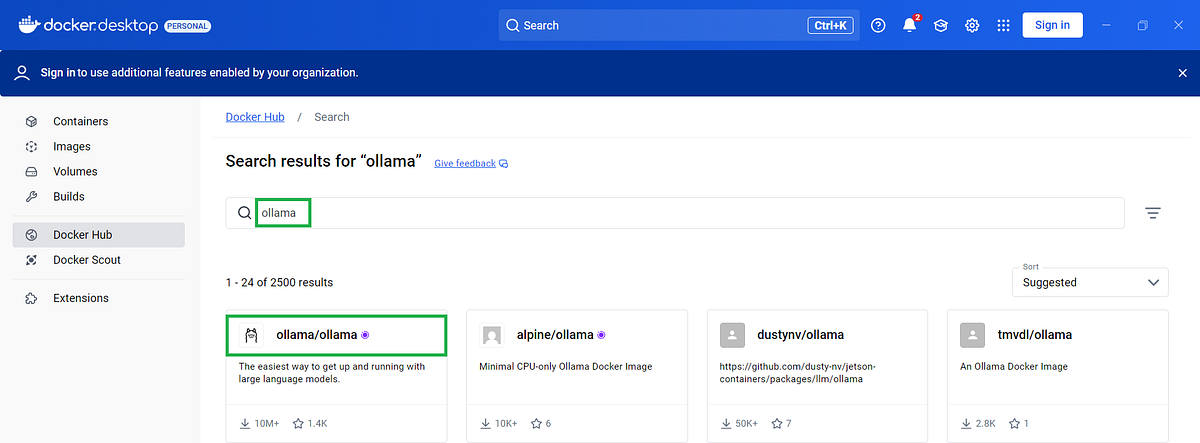The width and height of the screenshot is (1200, 443).
Task: Dismiss the sign-in banner
Action: (1182, 73)
